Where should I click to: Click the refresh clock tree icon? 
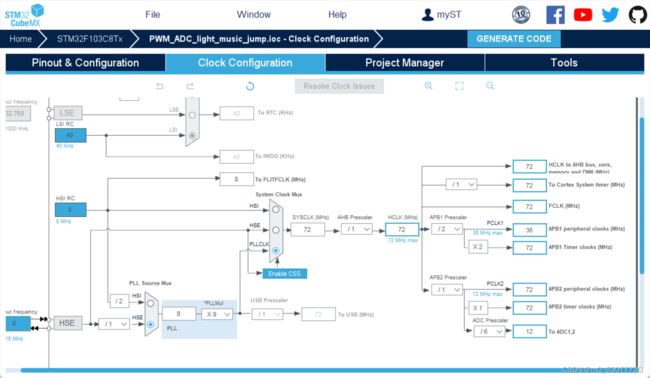point(250,86)
